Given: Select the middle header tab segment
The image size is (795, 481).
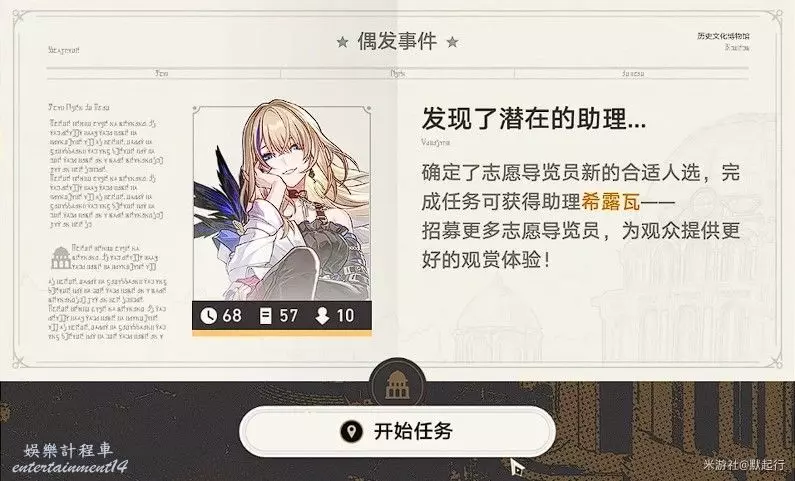Looking at the screenshot, I should (x=397, y=73).
